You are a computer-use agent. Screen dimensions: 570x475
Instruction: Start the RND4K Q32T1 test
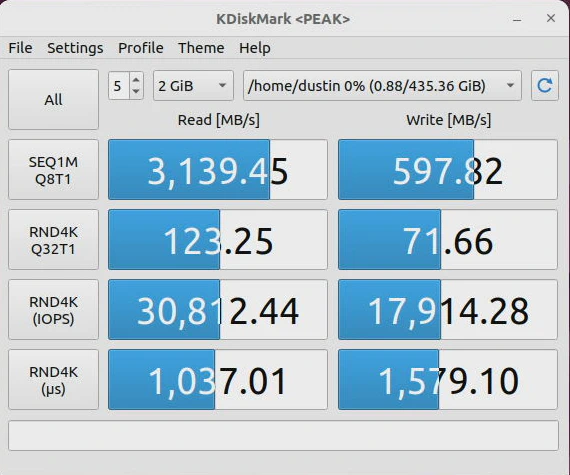(53, 240)
